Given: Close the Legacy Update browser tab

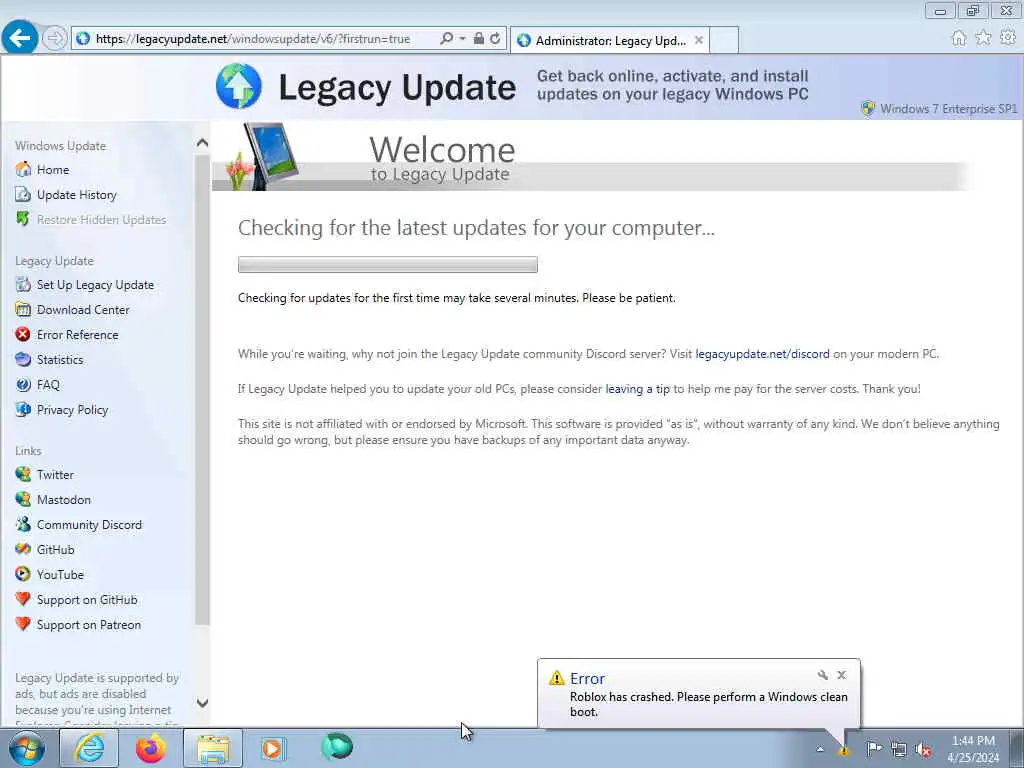Looking at the screenshot, I should (x=699, y=40).
